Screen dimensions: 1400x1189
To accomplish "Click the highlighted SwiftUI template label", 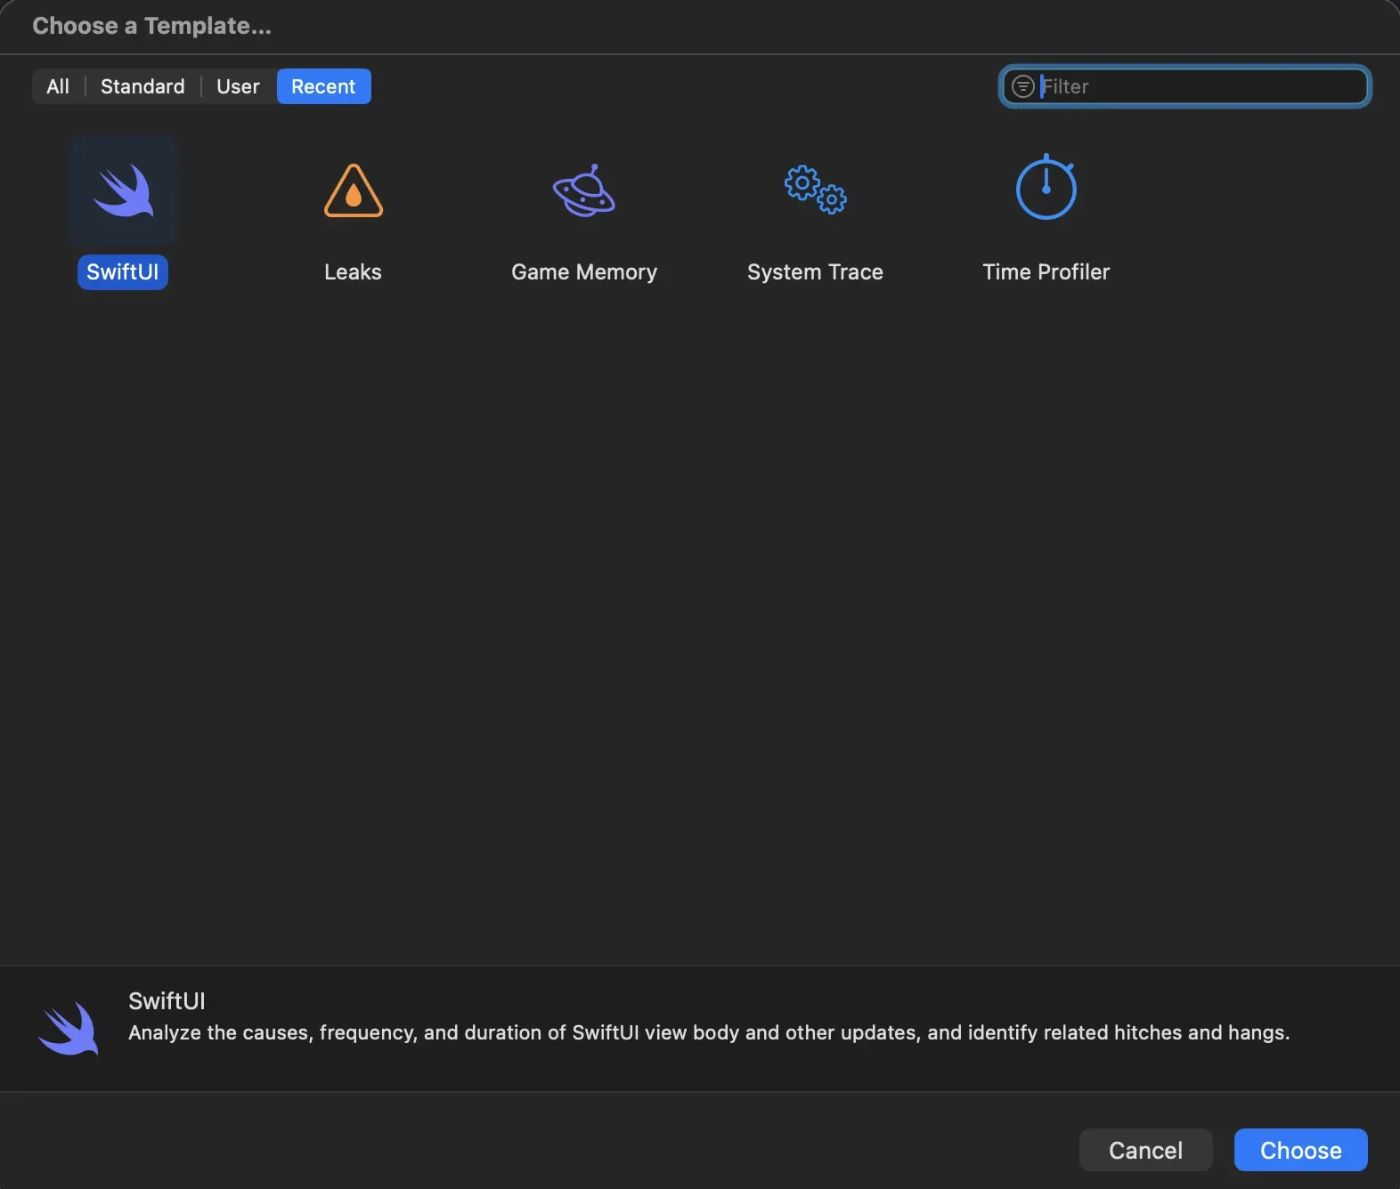I will (x=122, y=272).
